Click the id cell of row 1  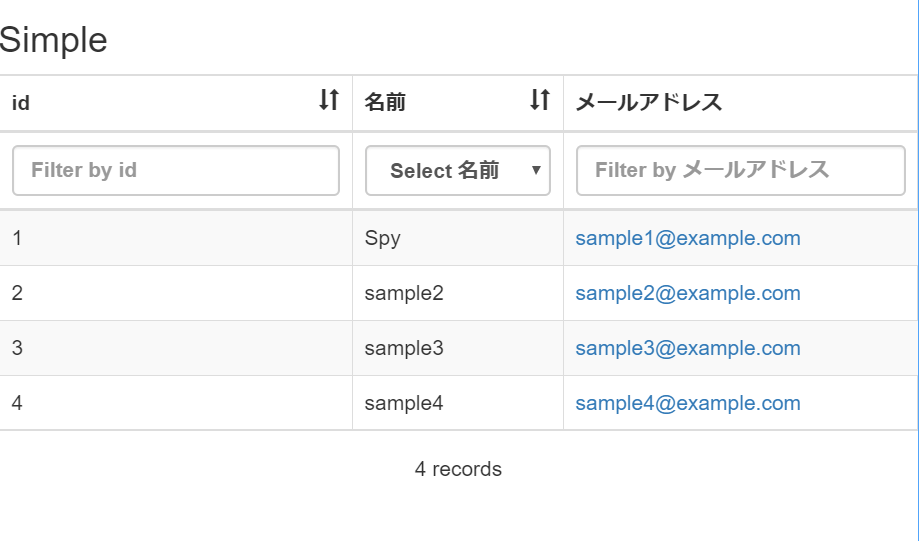(17, 238)
